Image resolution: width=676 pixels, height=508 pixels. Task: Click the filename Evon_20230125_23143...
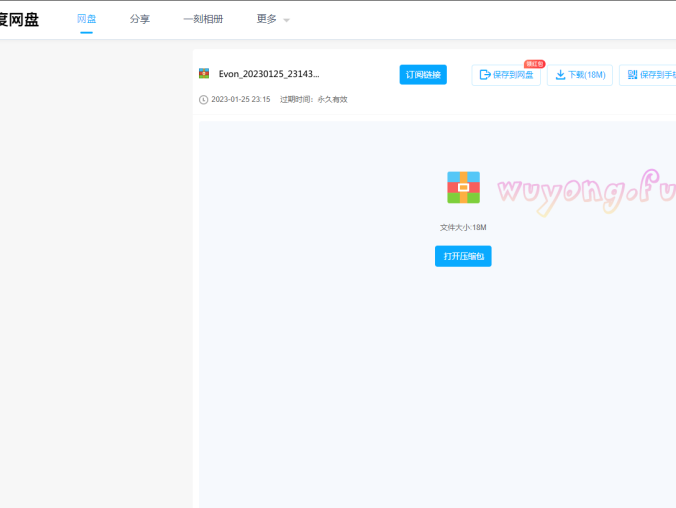[269, 74]
